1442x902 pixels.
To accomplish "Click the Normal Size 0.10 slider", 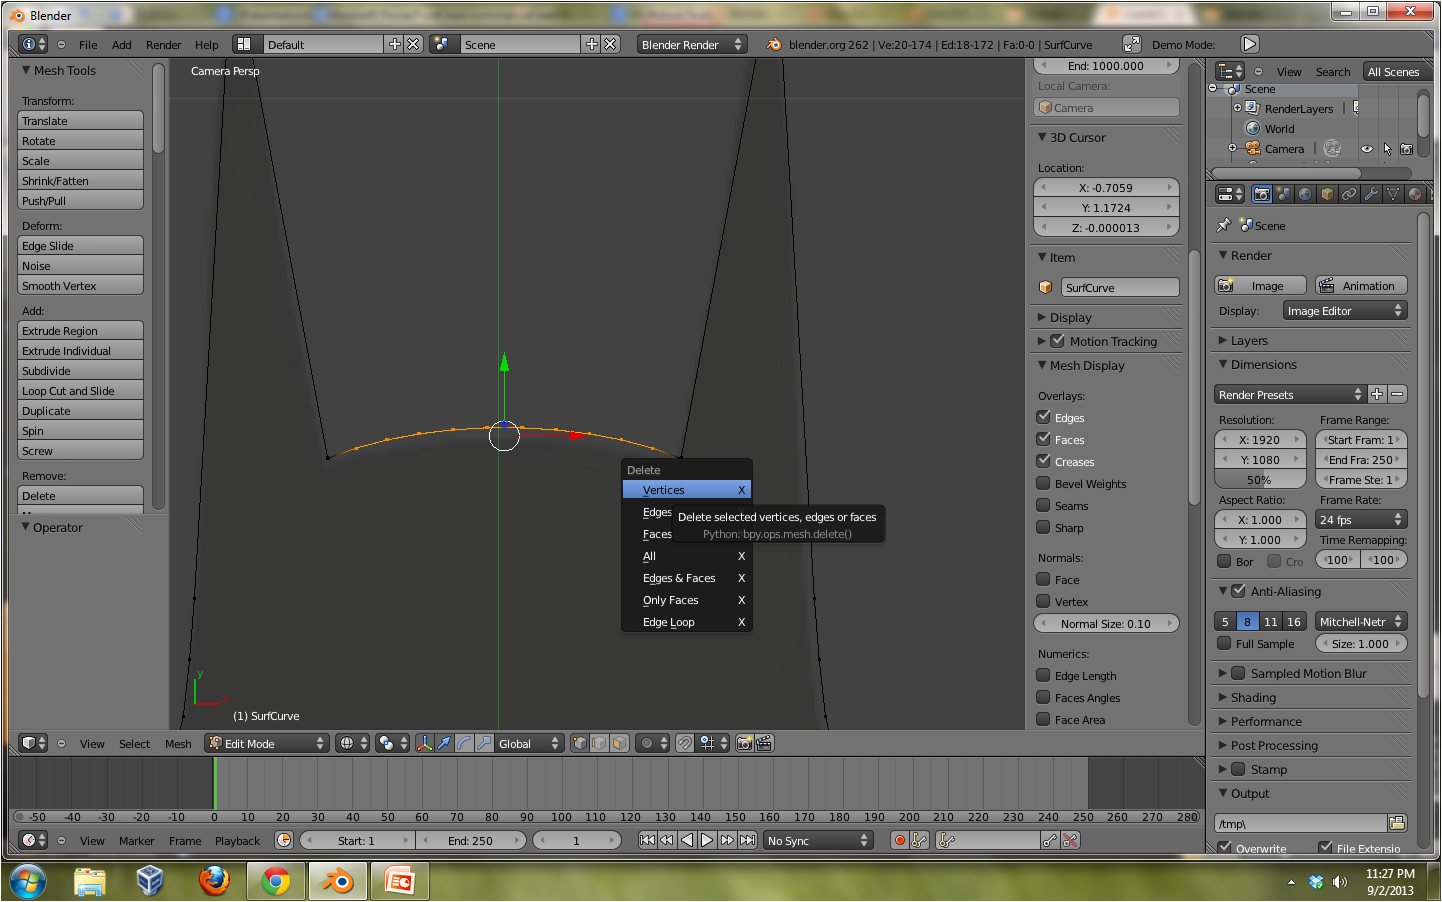I will [1106, 623].
